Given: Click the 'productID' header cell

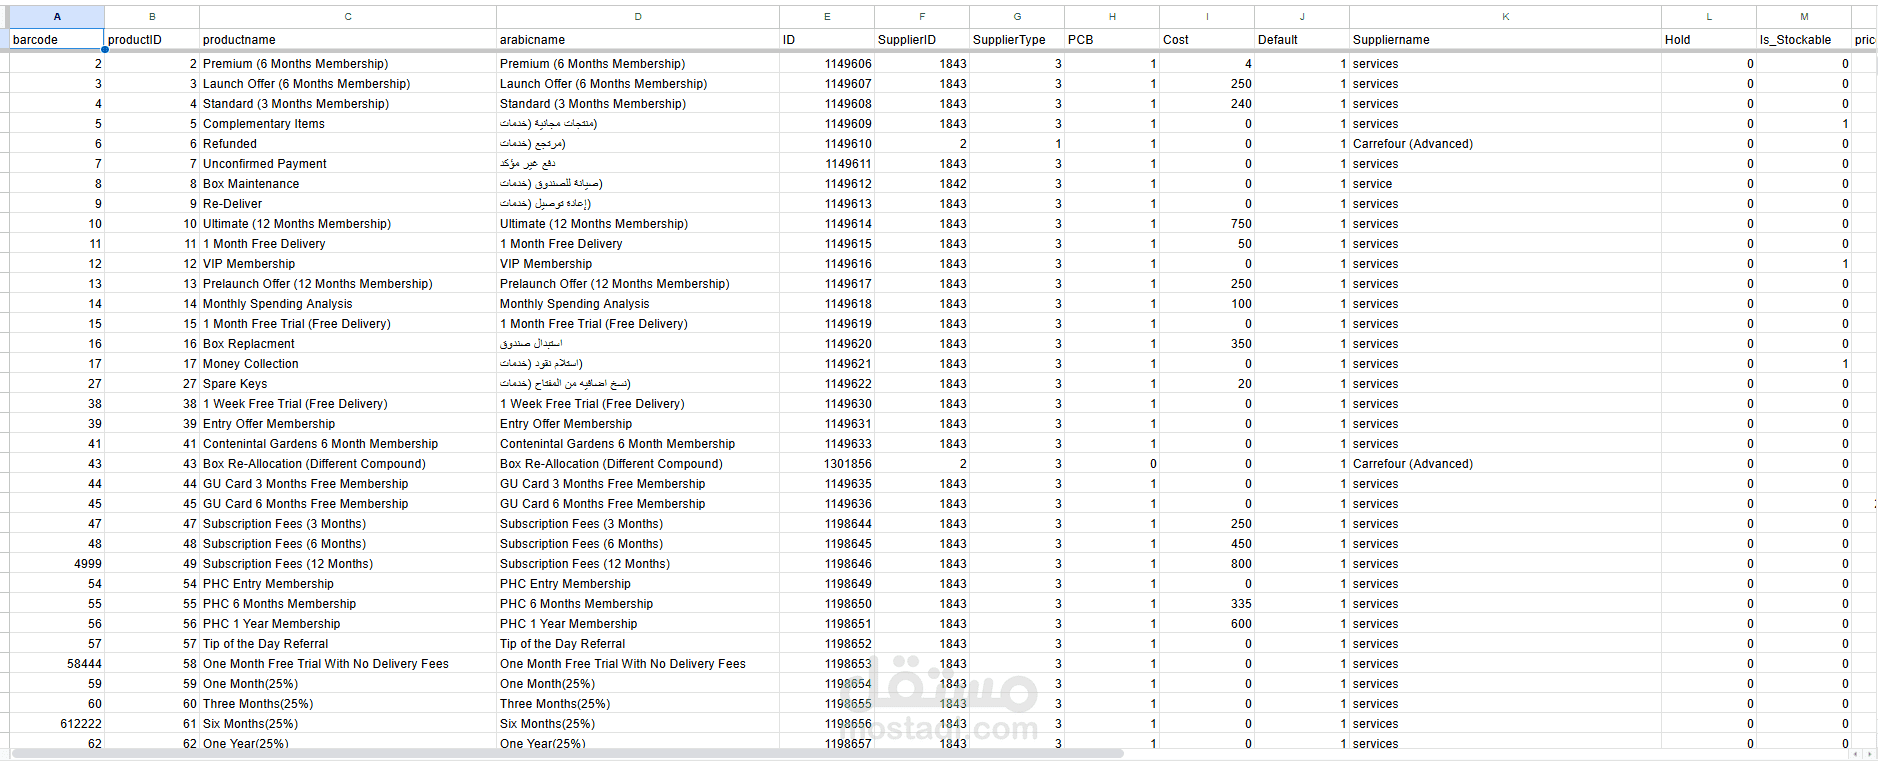Looking at the screenshot, I should click(152, 40).
